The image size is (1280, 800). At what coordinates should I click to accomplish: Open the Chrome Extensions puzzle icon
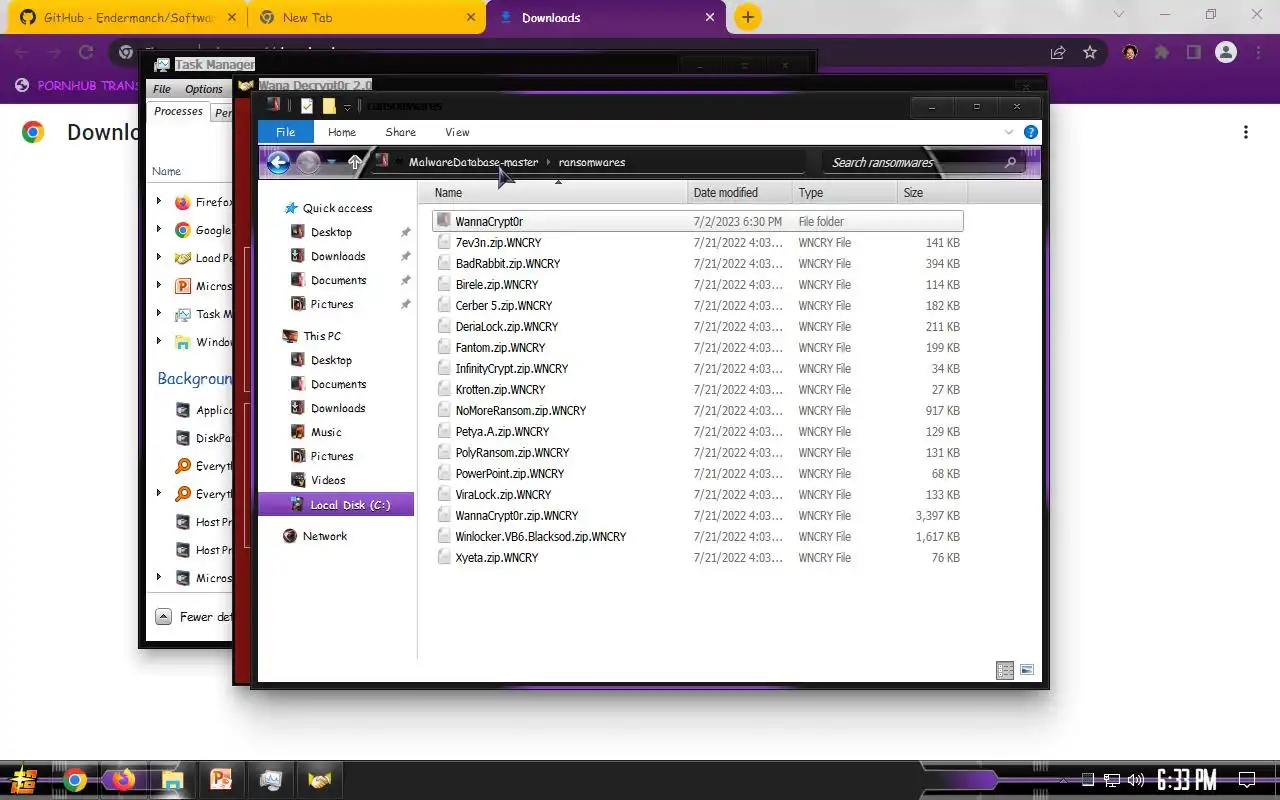1161,52
